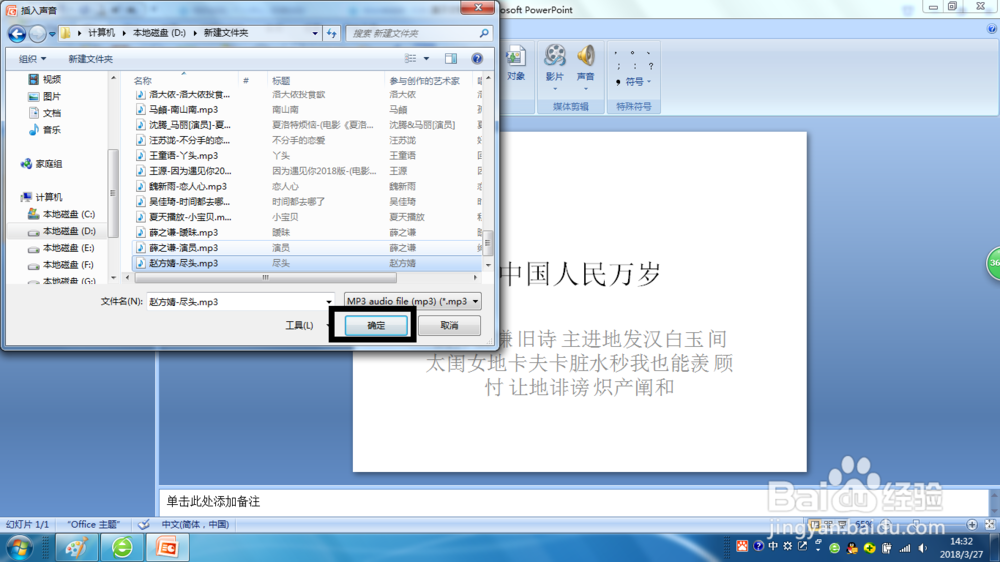Open the 组织 menu
This screenshot has width=1000, height=562.
pyautogui.click(x=32, y=59)
